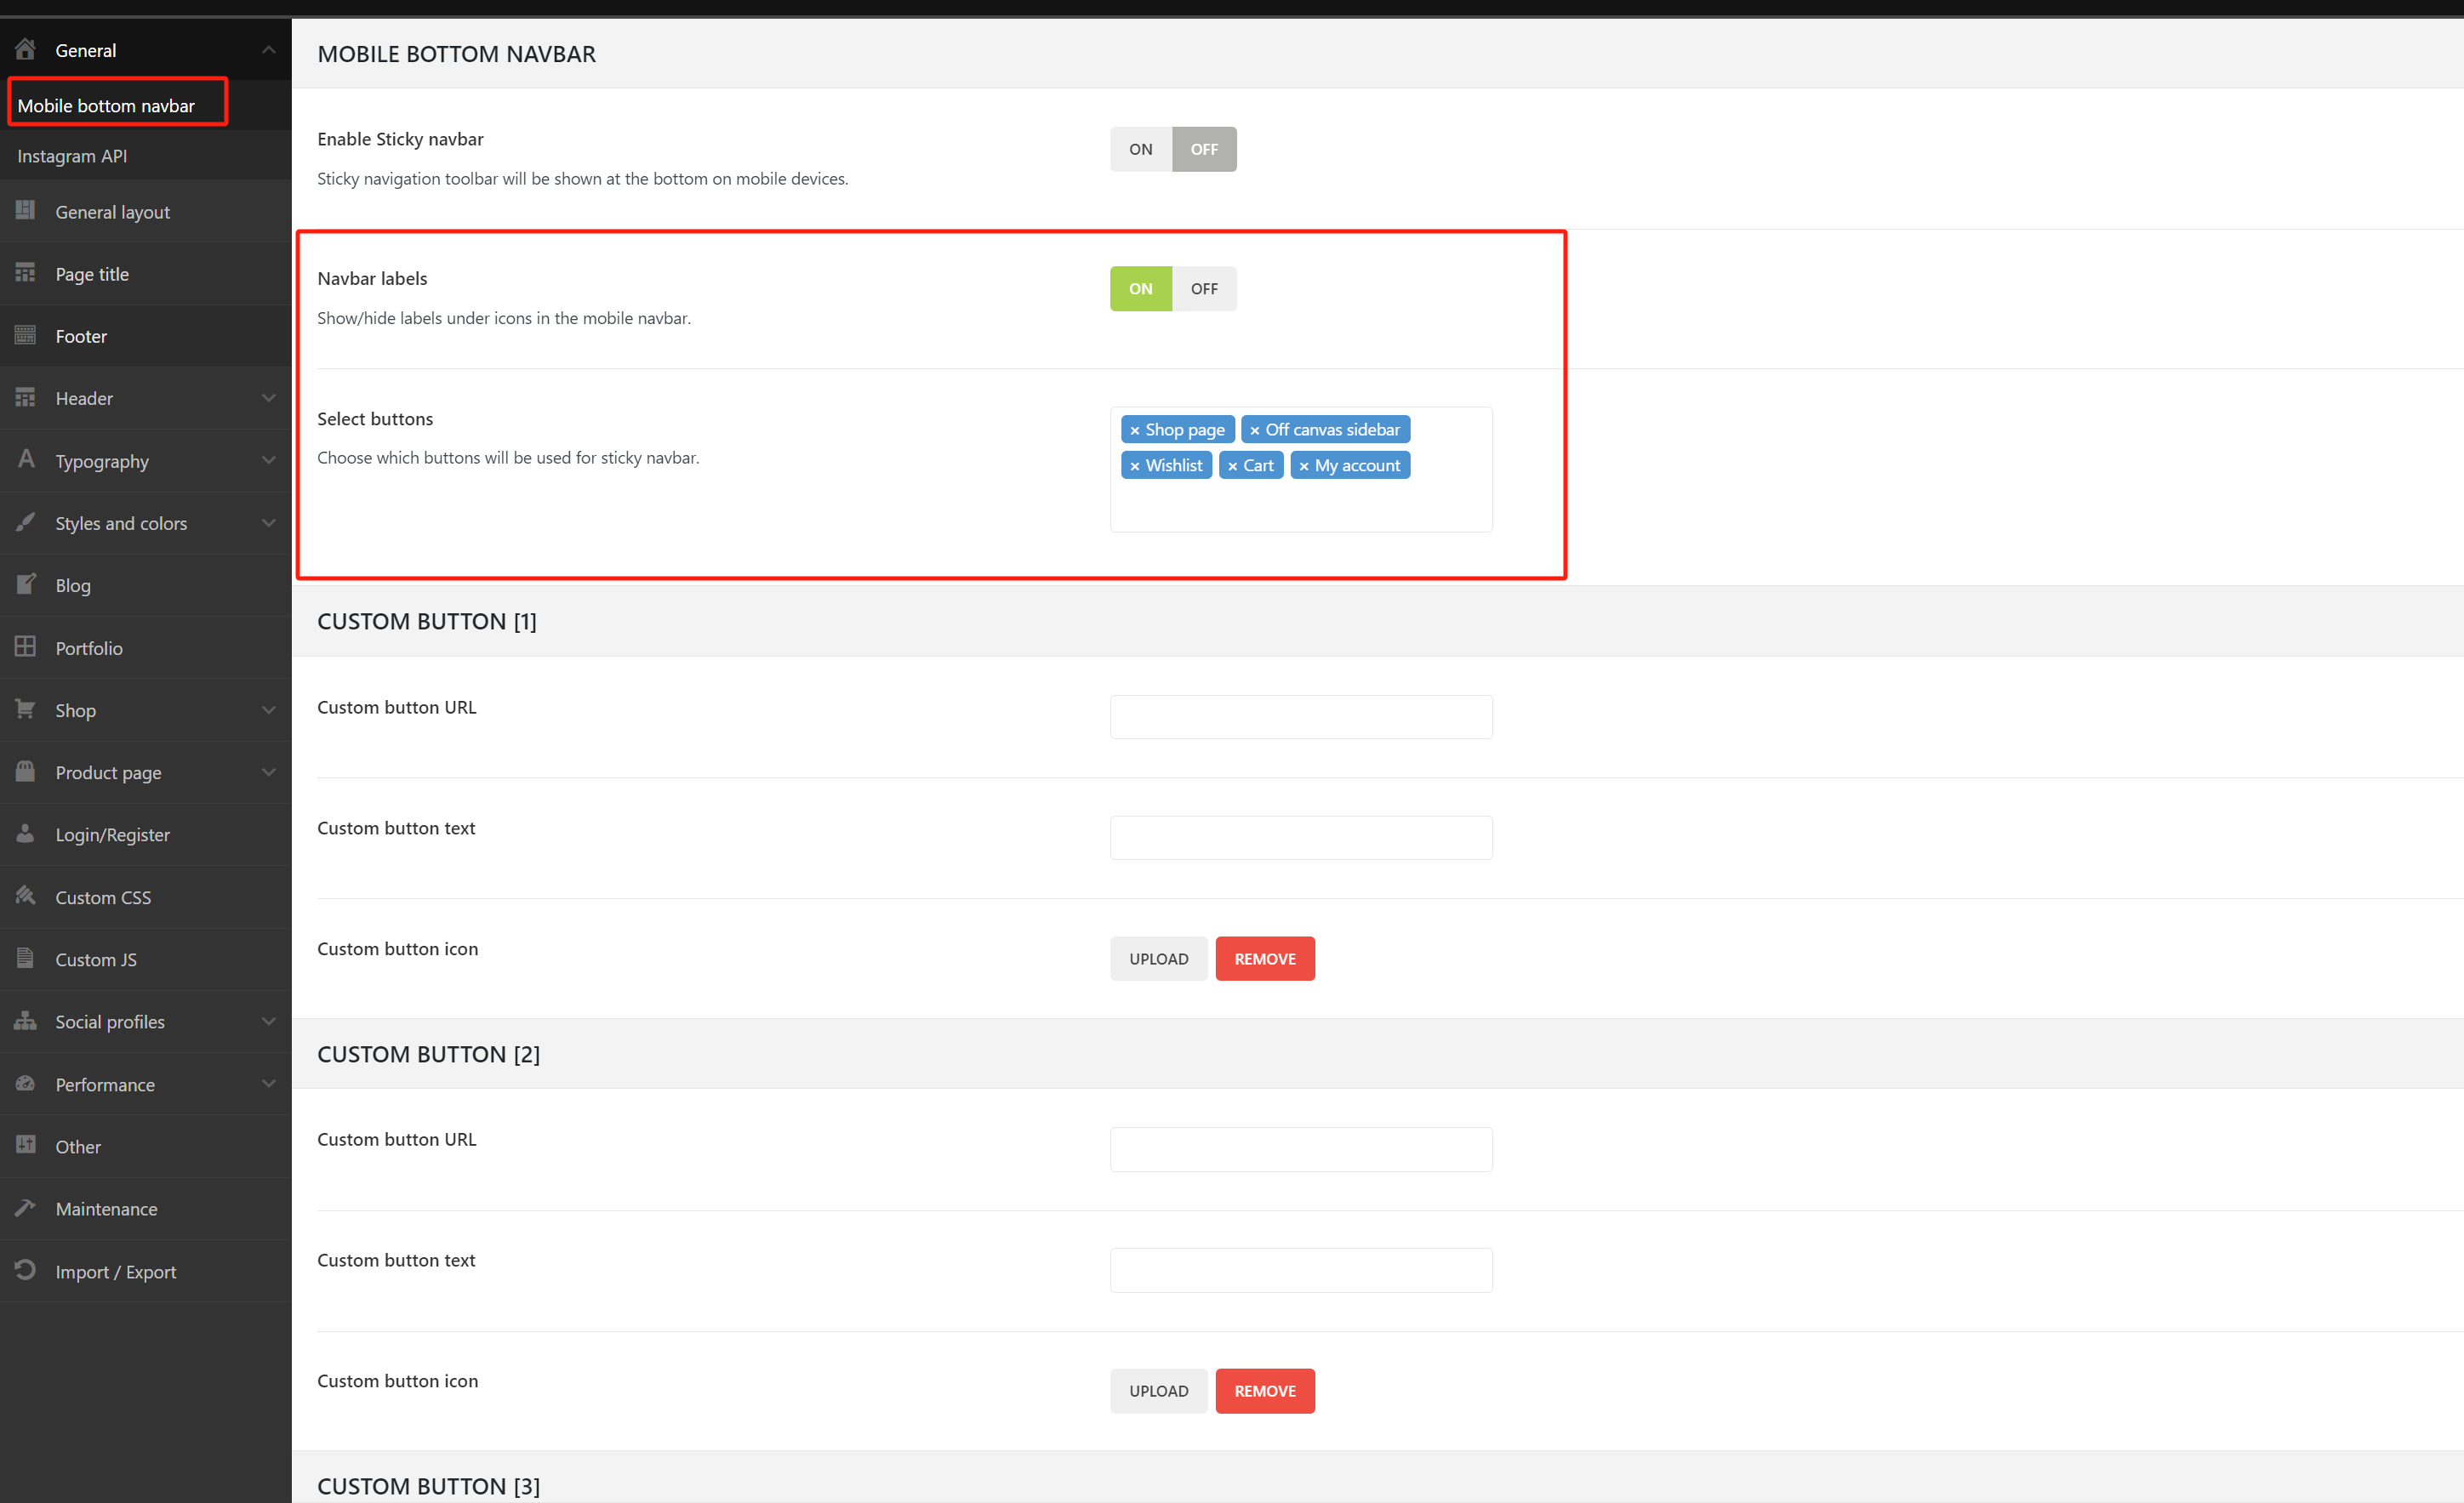This screenshot has height=1503, width=2464.
Task: Open Page title settings via its icon
Action: [25, 273]
